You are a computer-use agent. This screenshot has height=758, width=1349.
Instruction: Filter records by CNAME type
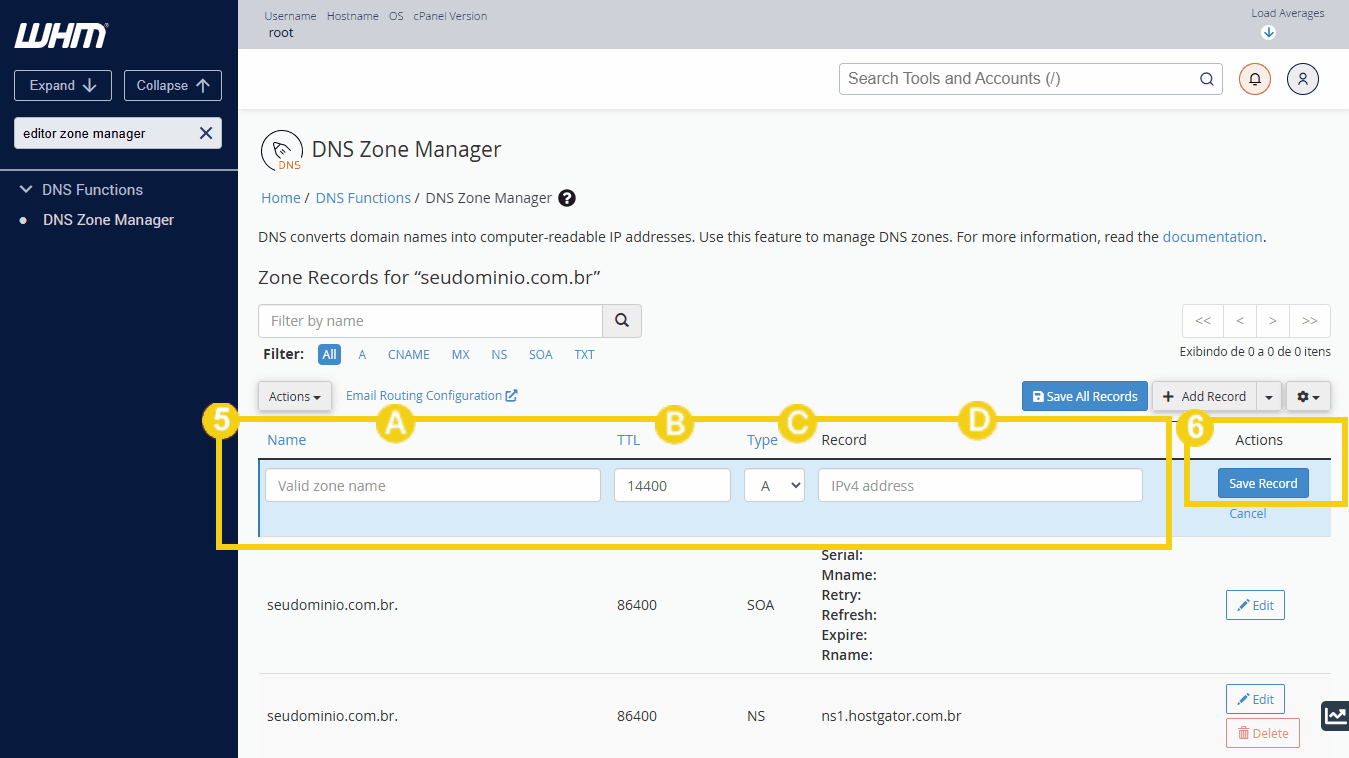coord(409,354)
